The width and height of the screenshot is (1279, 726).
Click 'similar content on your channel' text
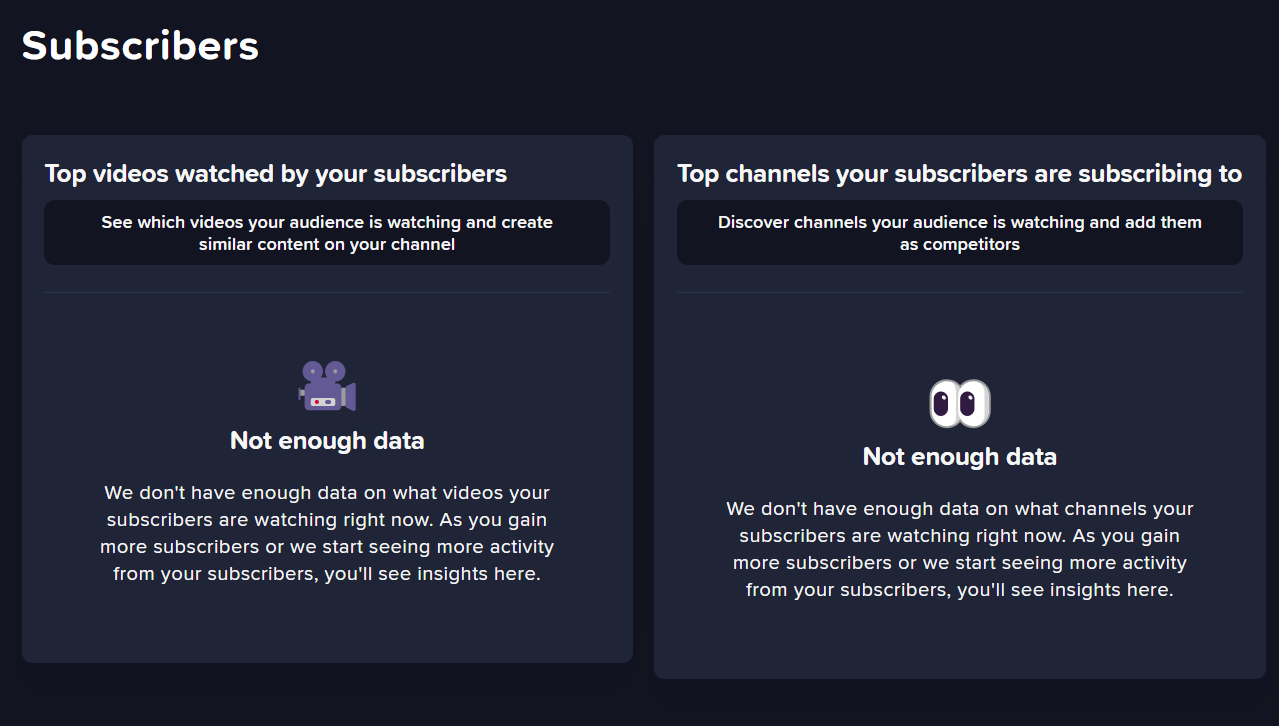coord(327,244)
